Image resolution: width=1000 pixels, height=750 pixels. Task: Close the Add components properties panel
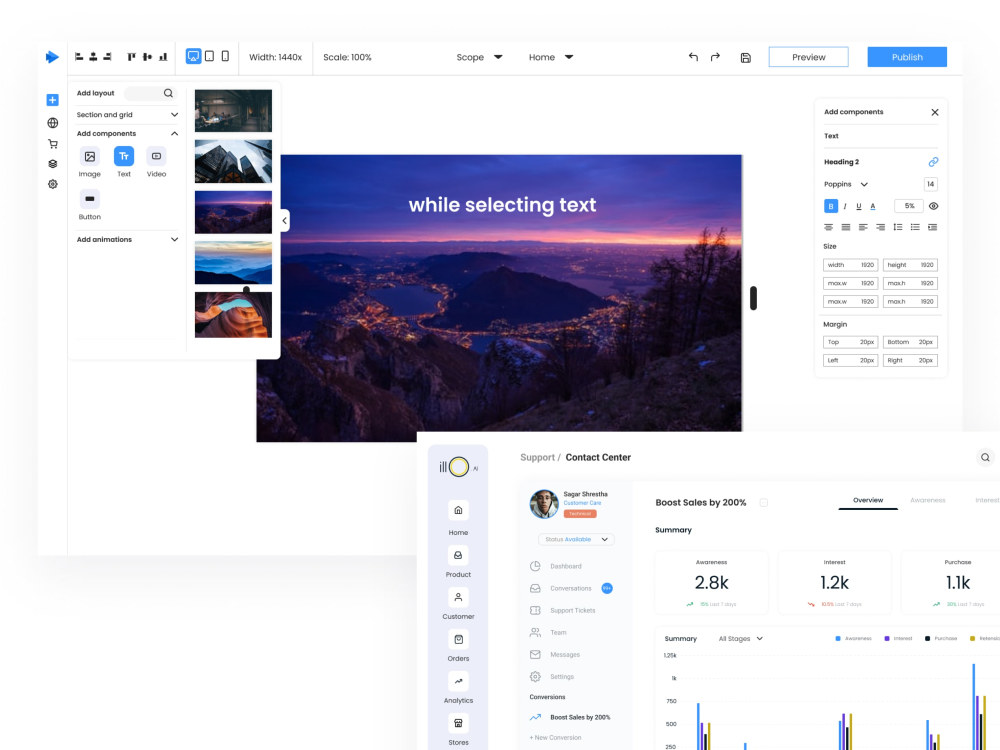pos(934,112)
